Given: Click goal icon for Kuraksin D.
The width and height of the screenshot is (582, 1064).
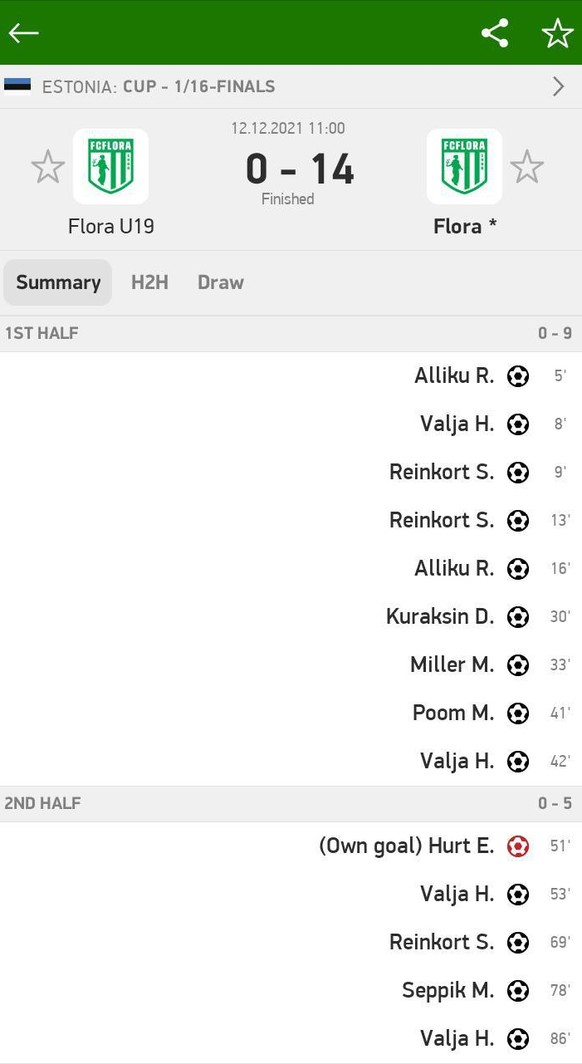Looking at the screenshot, I should (518, 616).
